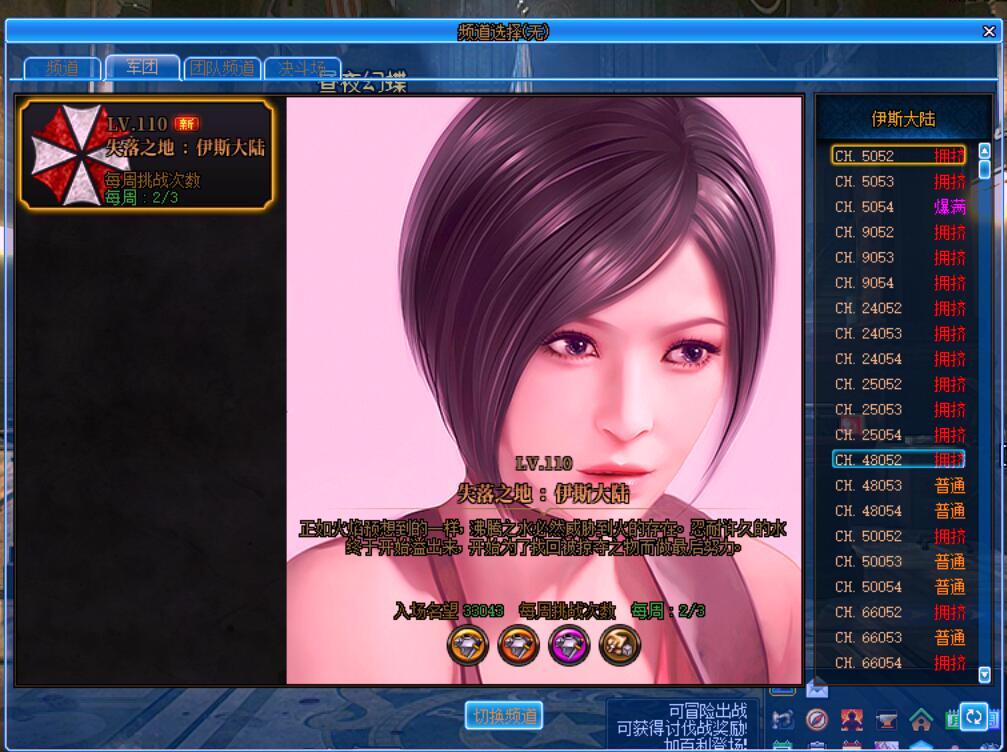Click the channel list scrollbar thumb

(984, 169)
